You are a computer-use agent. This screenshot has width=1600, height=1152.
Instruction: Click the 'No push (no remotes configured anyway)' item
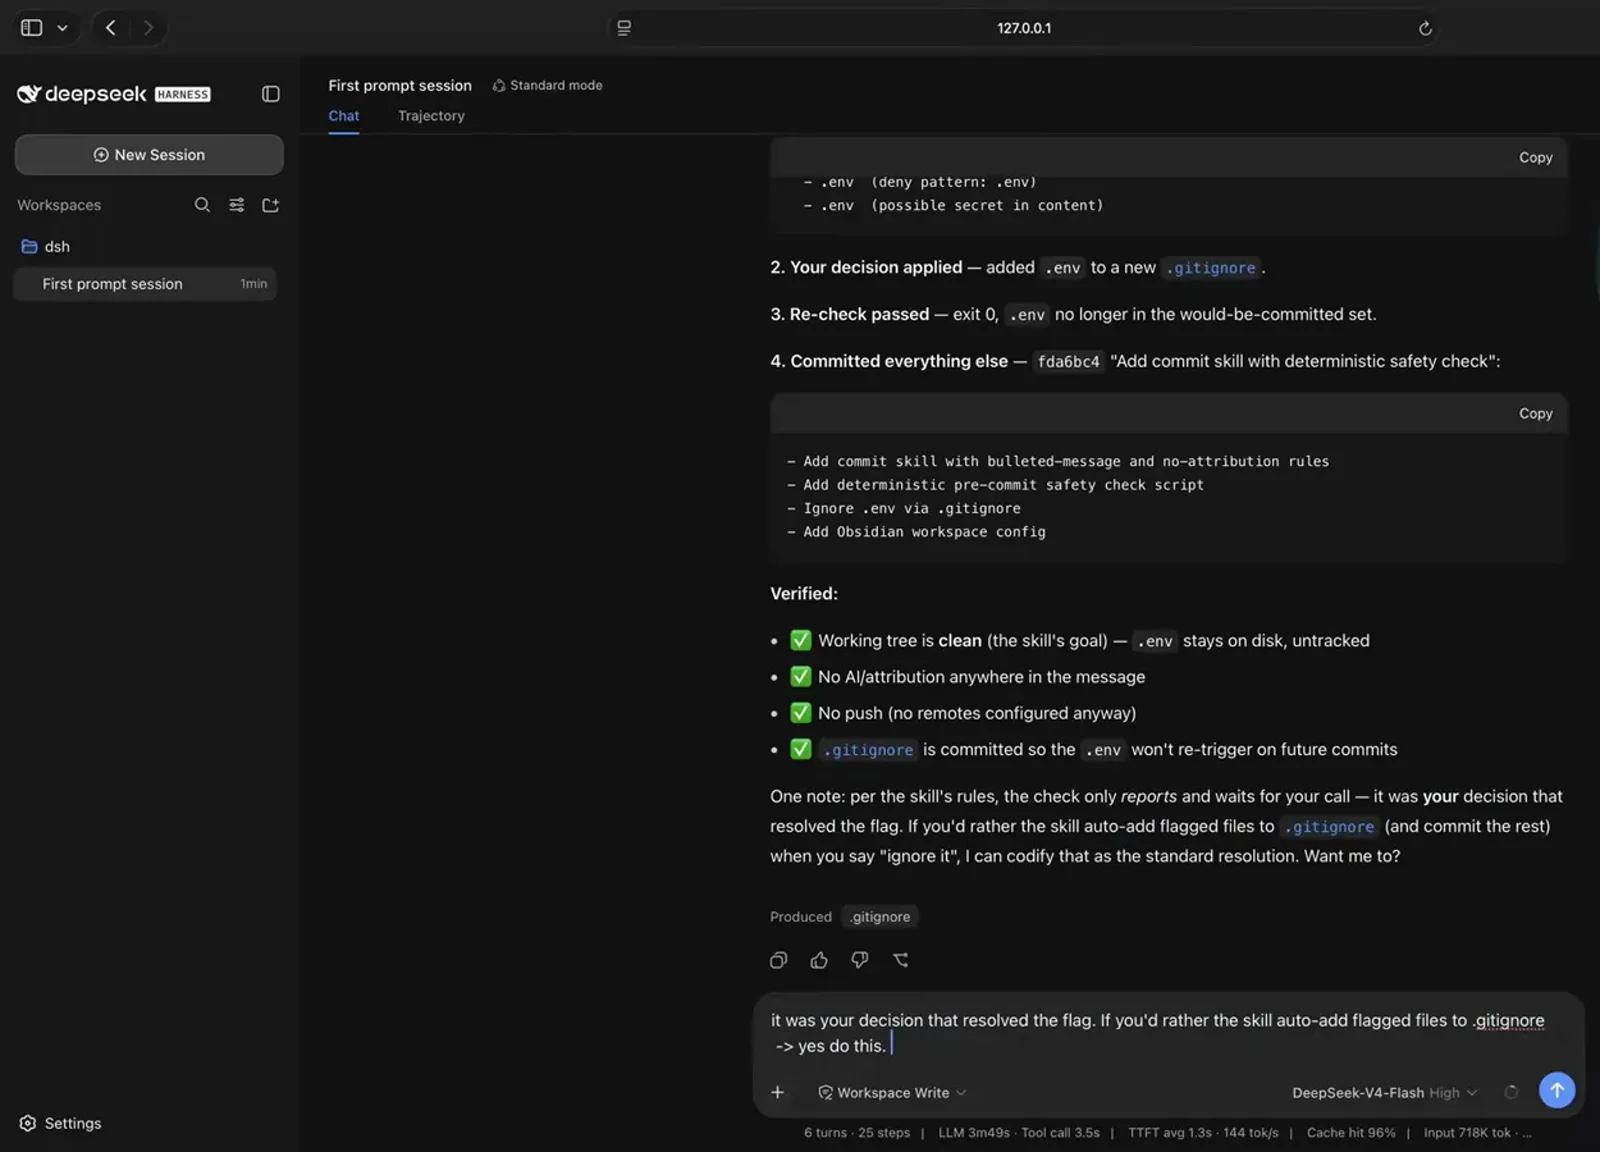tap(977, 714)
